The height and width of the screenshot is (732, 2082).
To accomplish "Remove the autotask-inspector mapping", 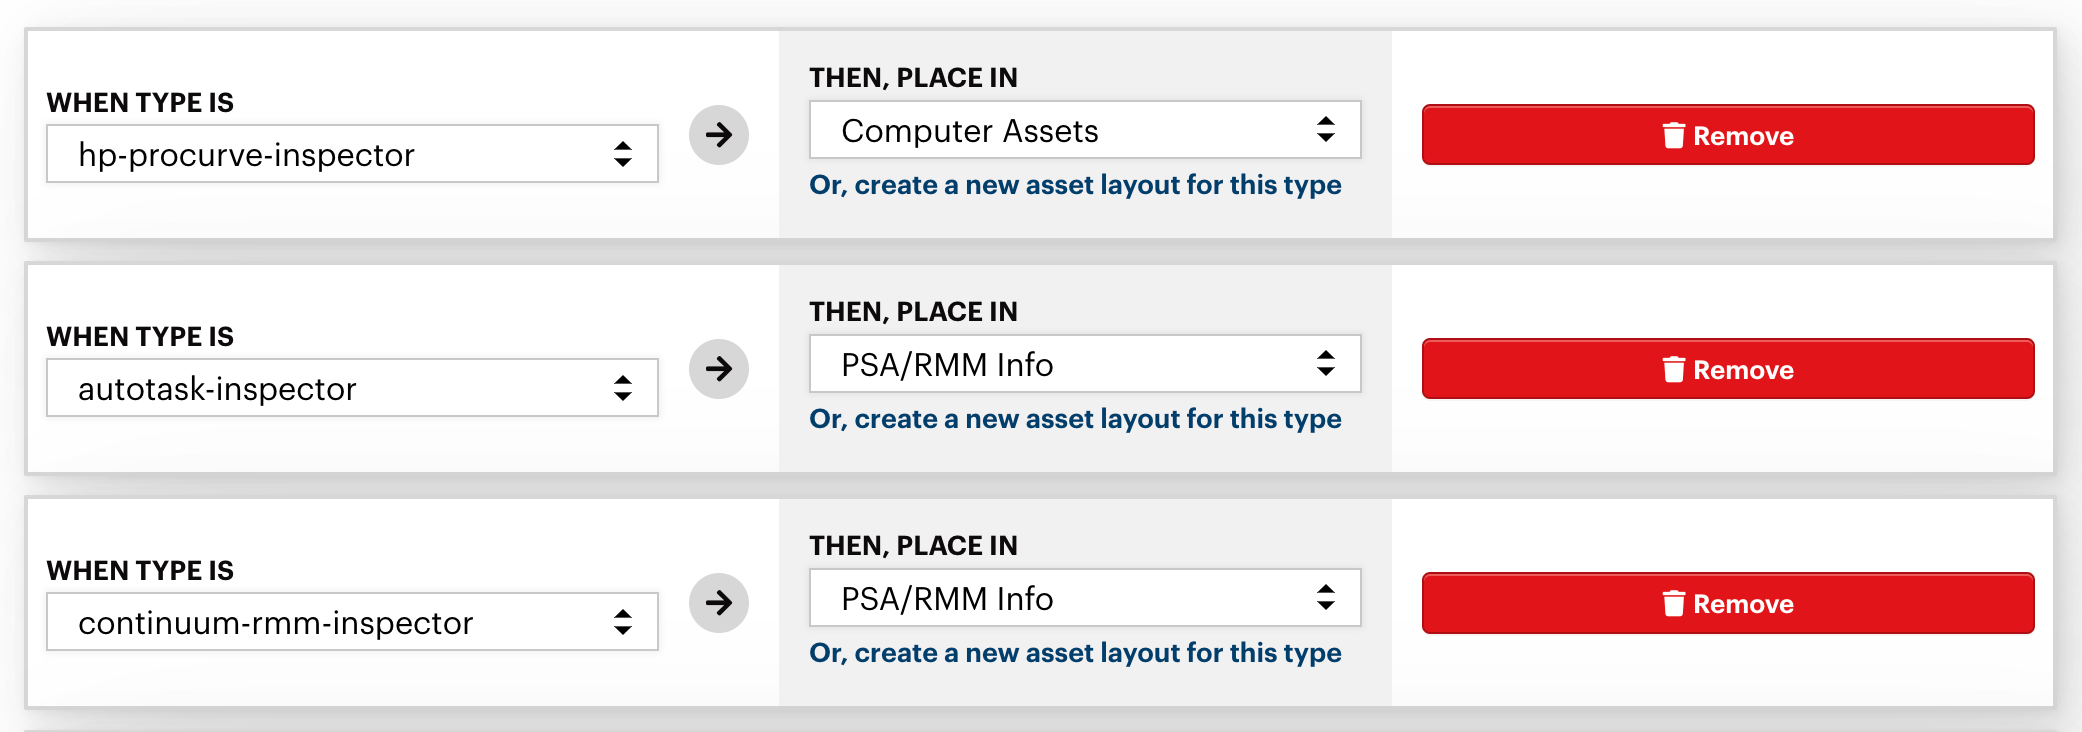I will click(x=1728, y=369).
